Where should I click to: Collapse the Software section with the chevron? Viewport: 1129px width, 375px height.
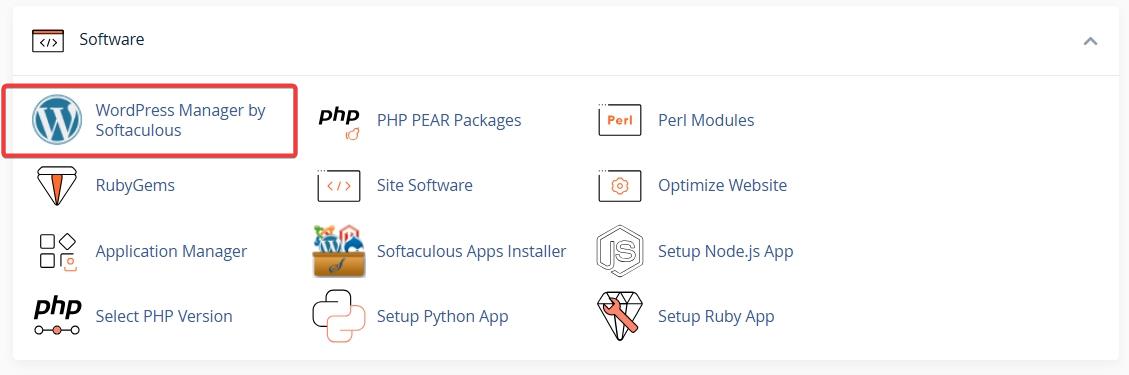(1091, 41)
